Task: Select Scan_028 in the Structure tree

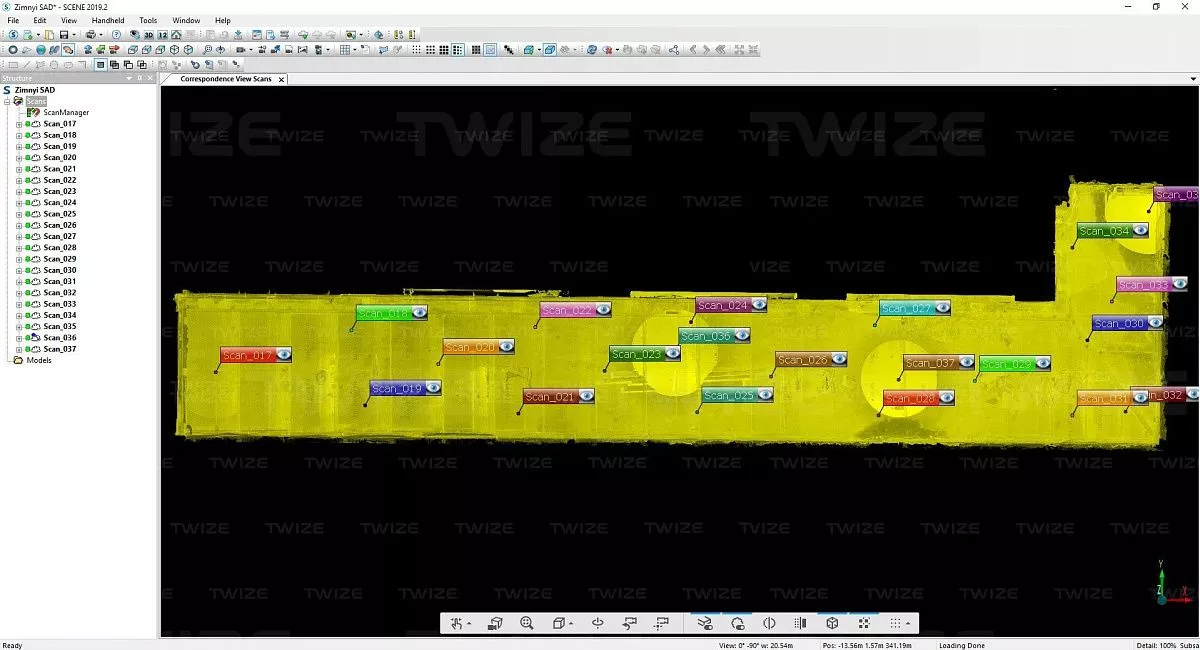Action: (59, 248)
